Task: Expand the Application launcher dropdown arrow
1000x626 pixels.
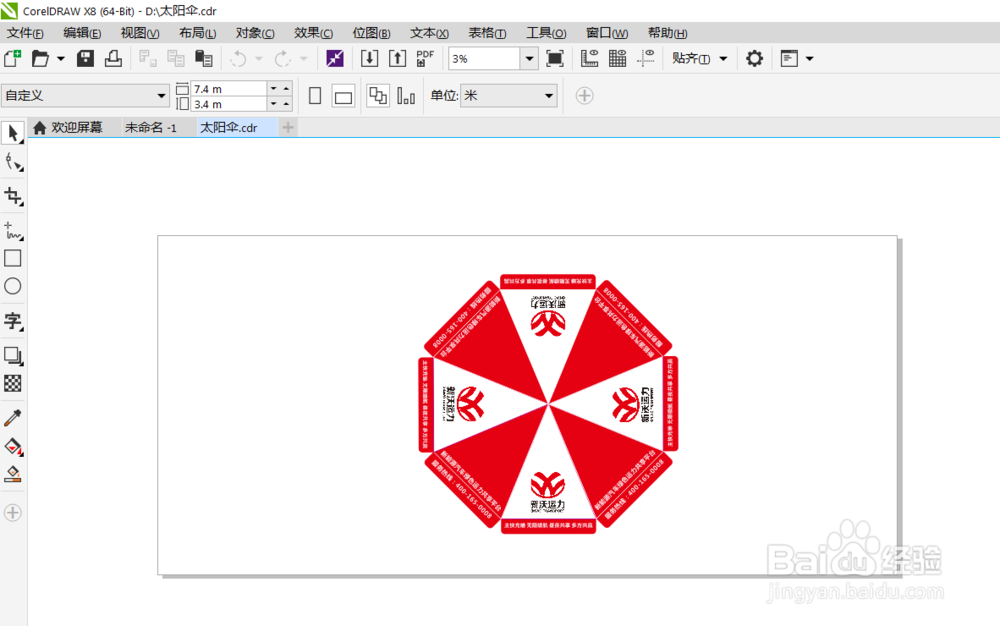Action: pos(809,59)
